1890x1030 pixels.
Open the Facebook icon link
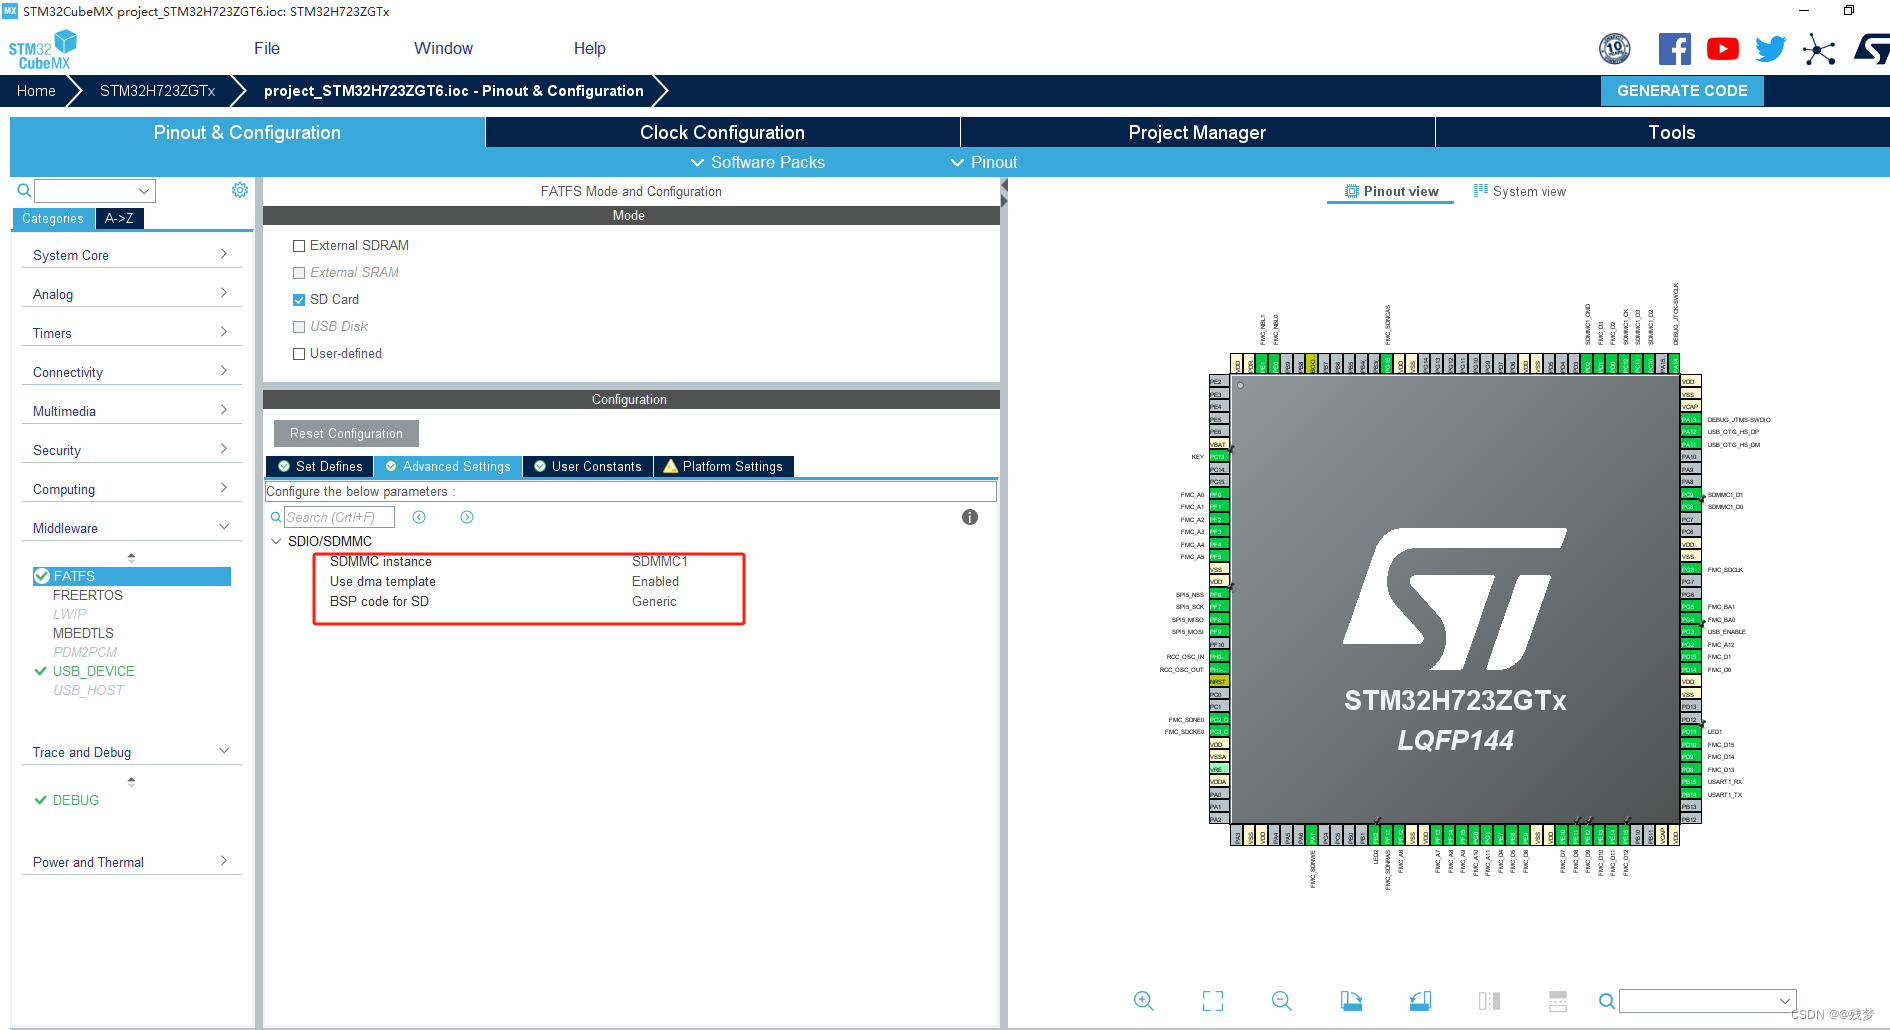click(x=1674, y=49)
